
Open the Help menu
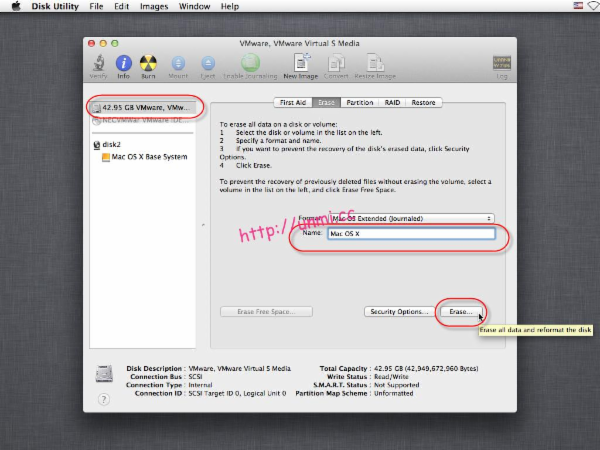pyautogui.click(x=230, y=7)
